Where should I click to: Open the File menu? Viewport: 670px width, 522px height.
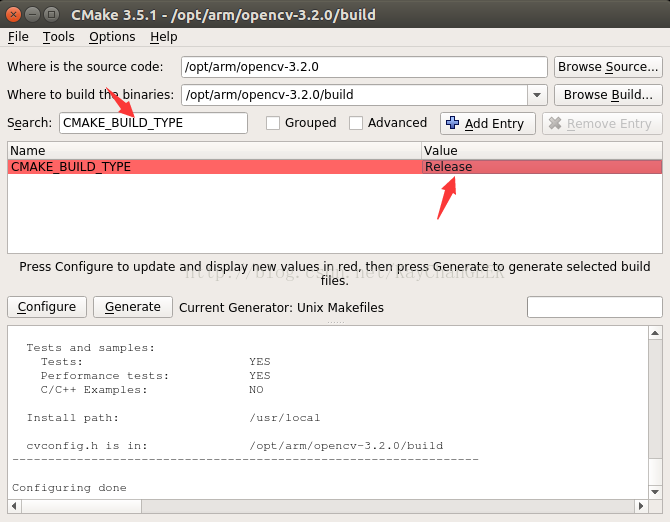point(18,37)
